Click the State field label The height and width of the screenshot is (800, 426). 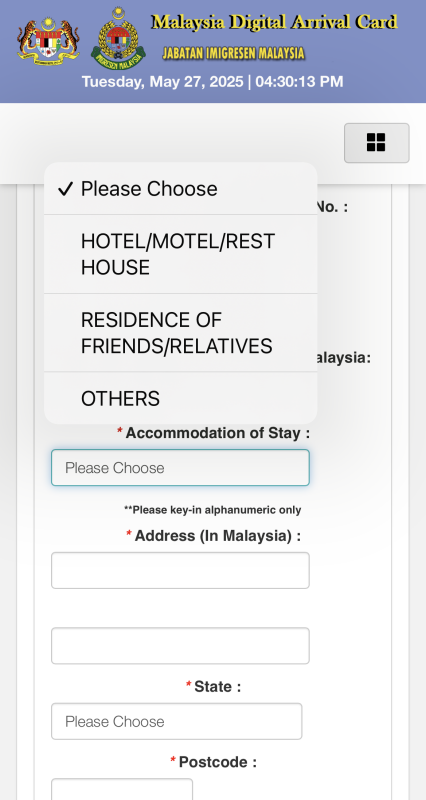click(217, 687)
